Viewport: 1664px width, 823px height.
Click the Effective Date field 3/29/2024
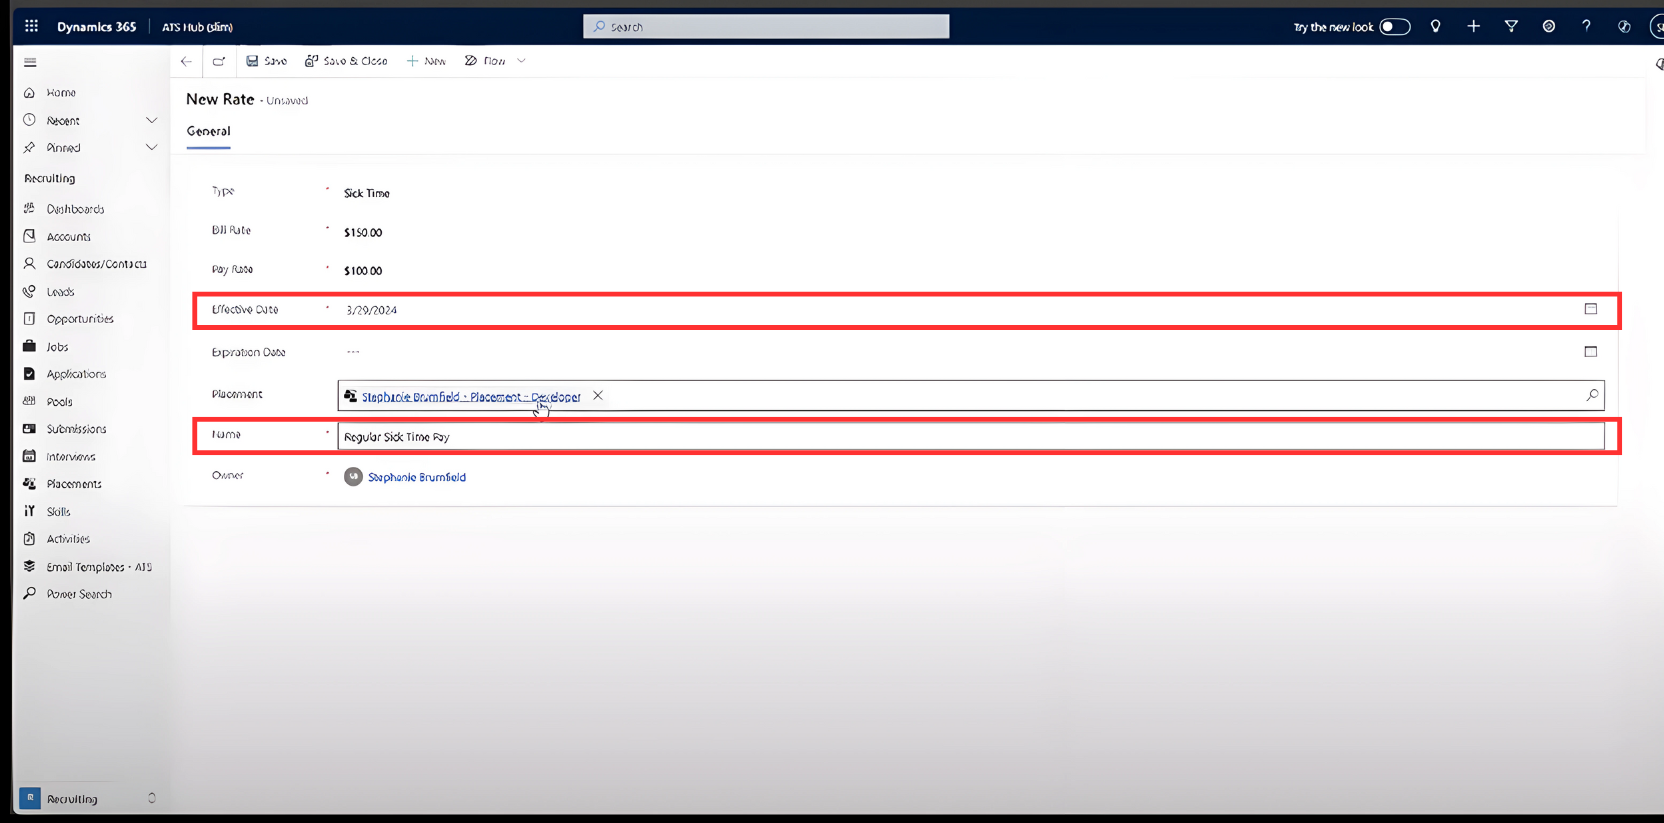click(x=371, y=310)
